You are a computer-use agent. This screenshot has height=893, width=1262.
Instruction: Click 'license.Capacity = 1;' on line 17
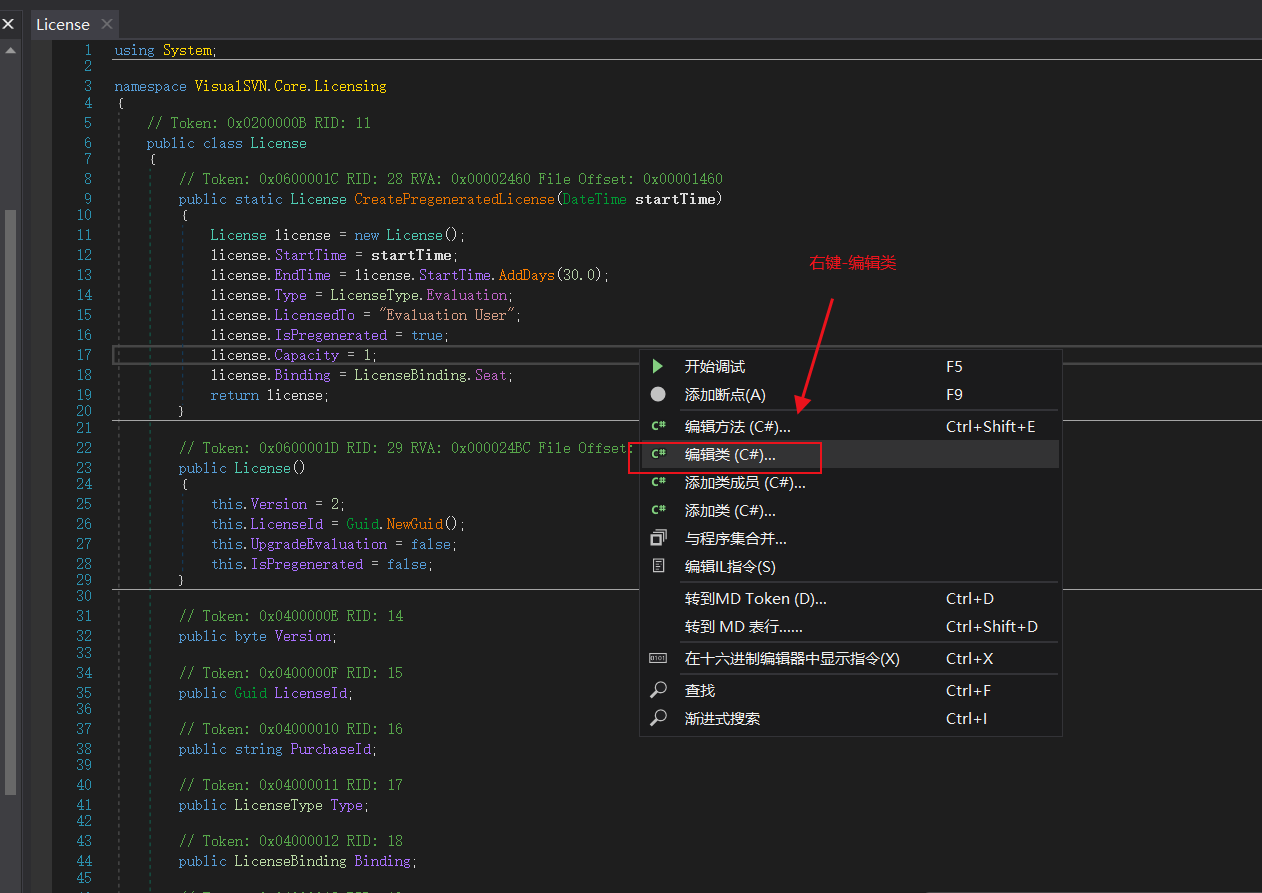[x=294, y=355]
